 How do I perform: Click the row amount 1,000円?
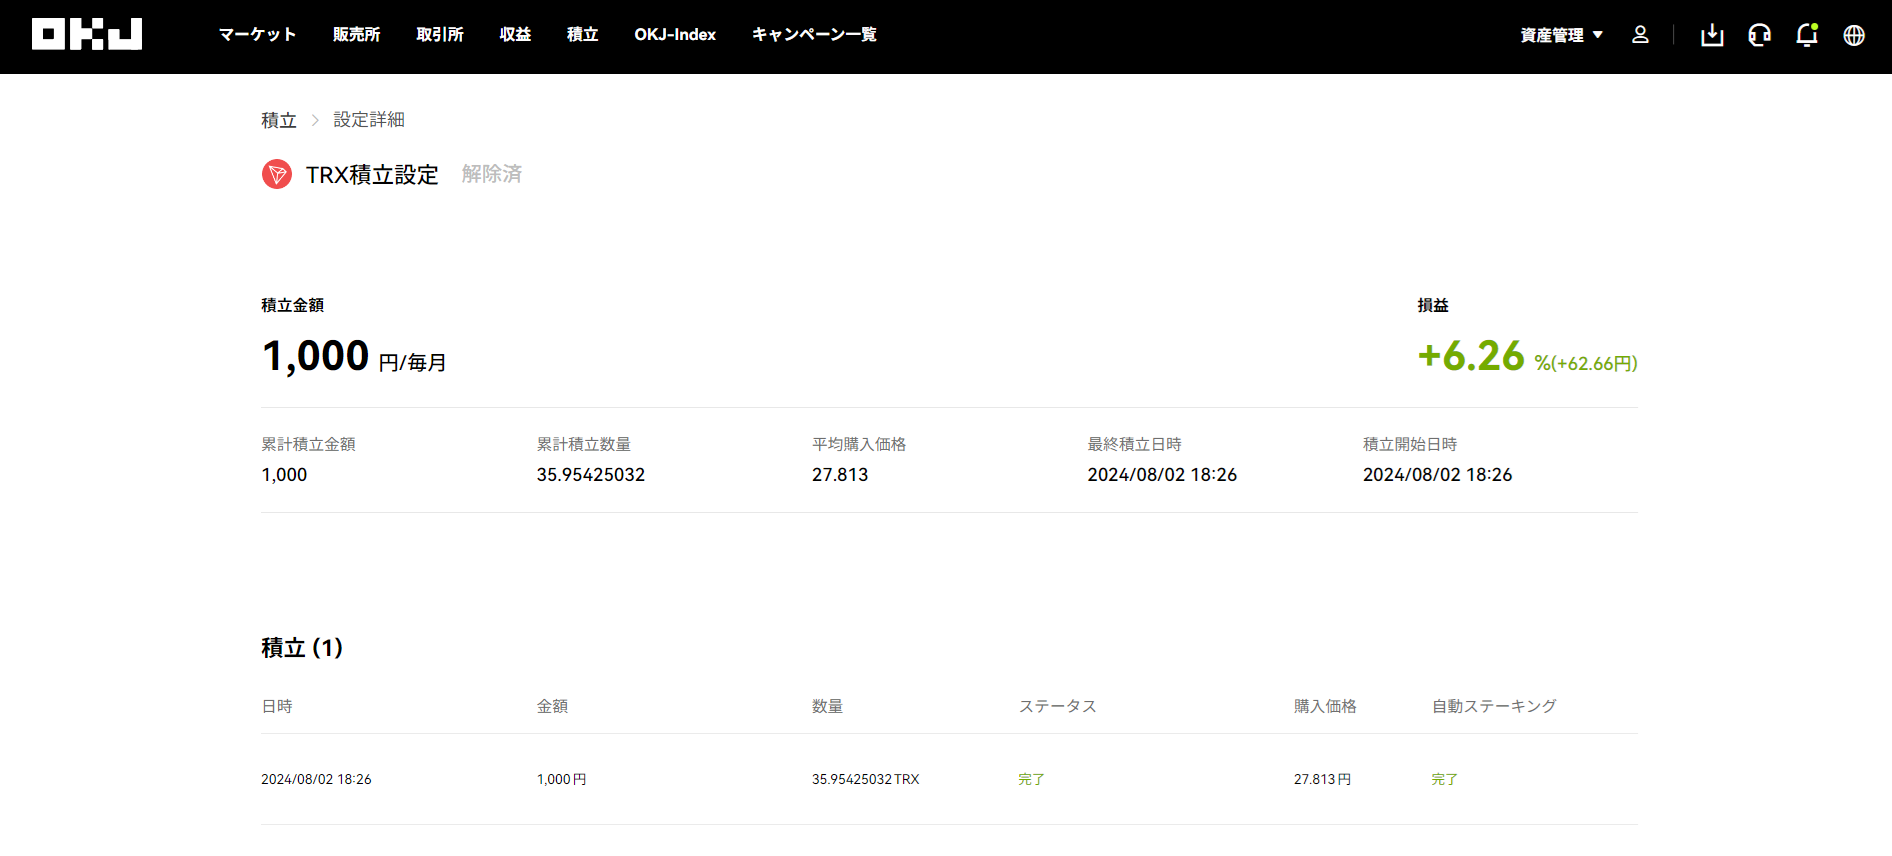(x=562, y=779)
